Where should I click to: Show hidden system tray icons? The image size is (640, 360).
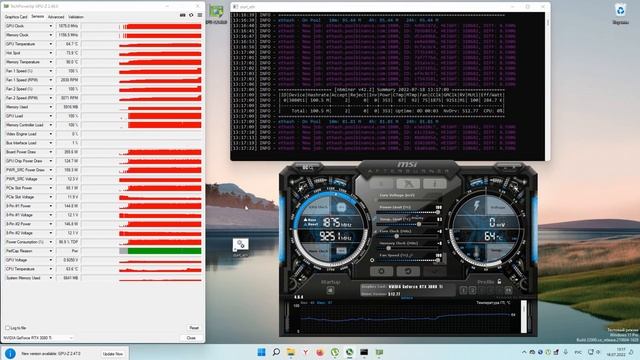[524, 352]
